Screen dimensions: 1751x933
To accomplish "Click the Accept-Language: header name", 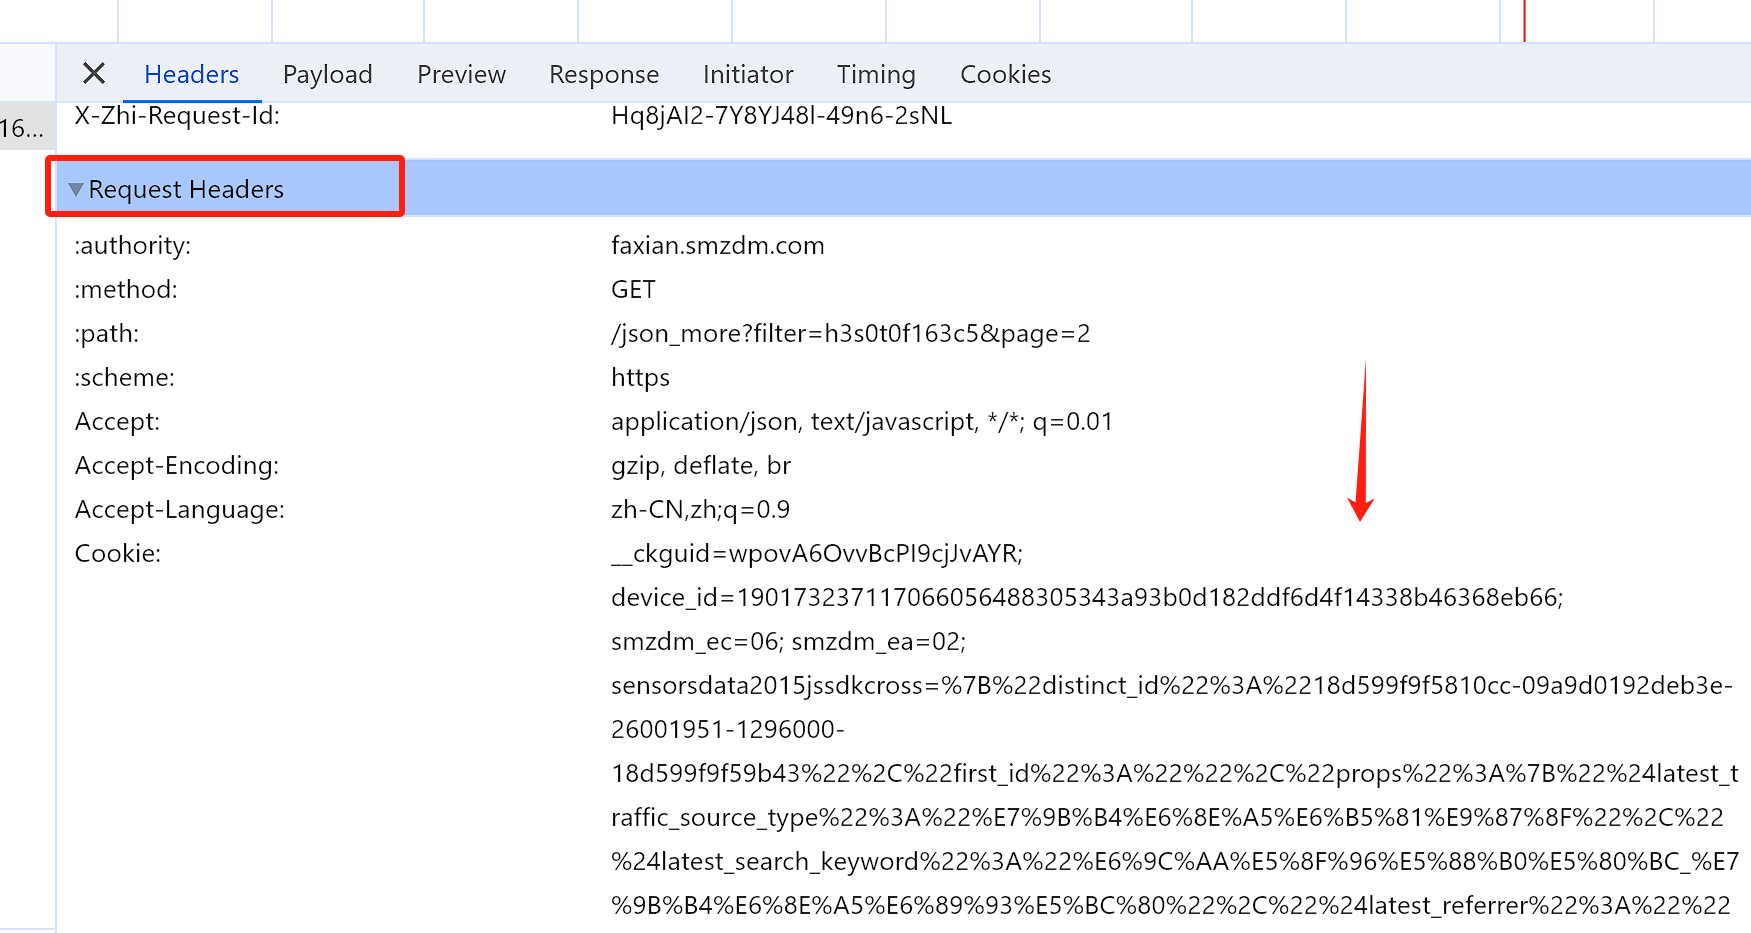I will pos(180,510).
